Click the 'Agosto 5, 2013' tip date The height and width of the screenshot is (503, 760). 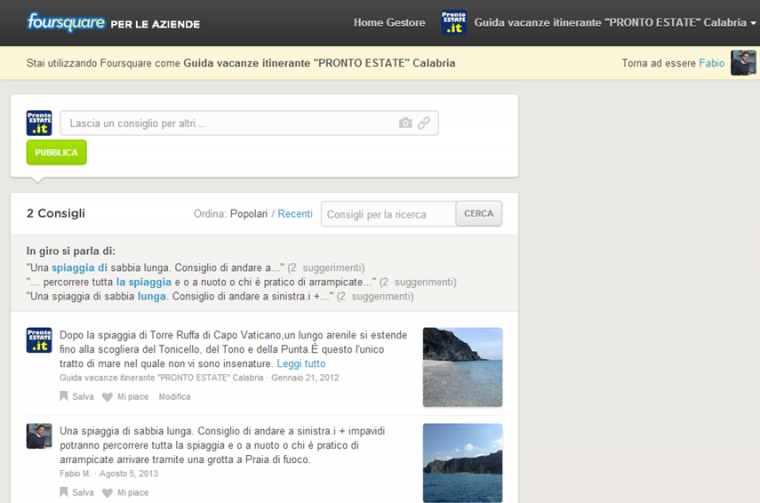tap(128, 473)
